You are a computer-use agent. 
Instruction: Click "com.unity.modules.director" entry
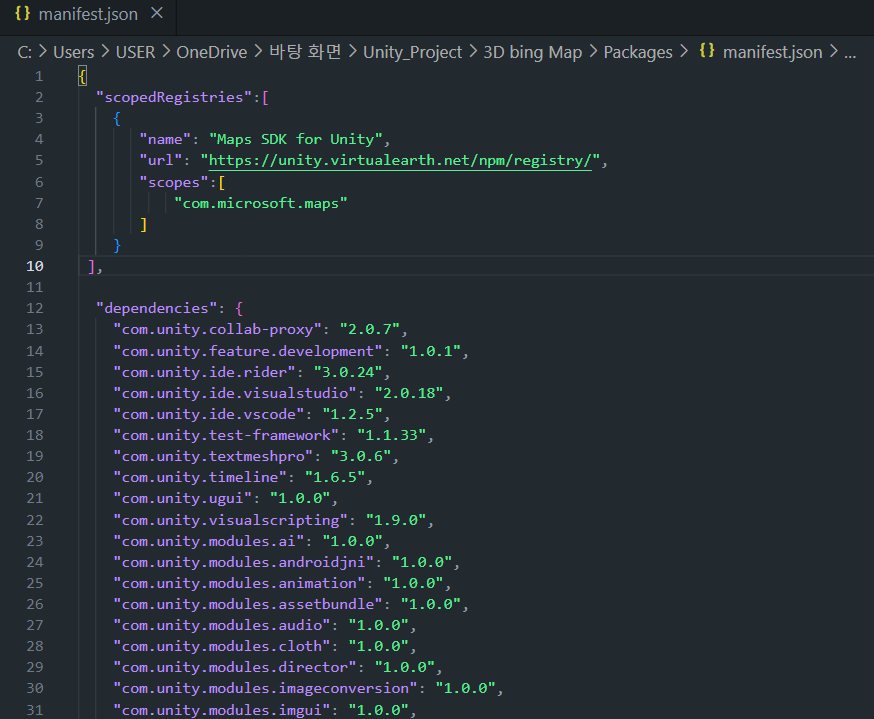click(235, 668)
